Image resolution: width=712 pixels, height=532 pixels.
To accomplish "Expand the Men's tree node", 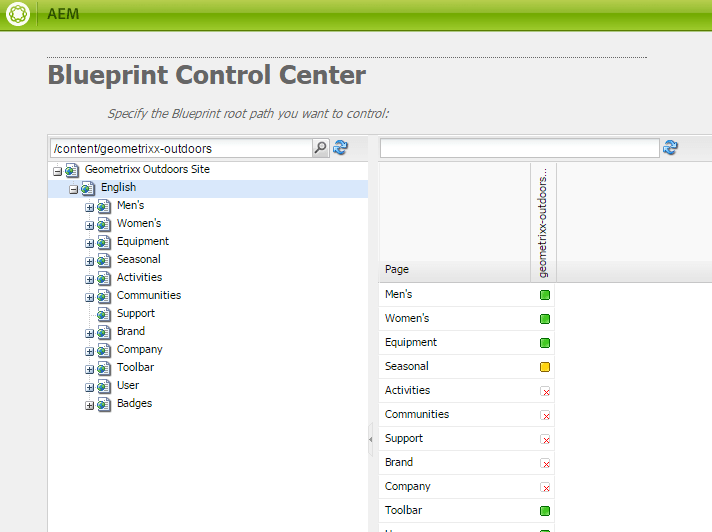I will click(x=89, y=207).
